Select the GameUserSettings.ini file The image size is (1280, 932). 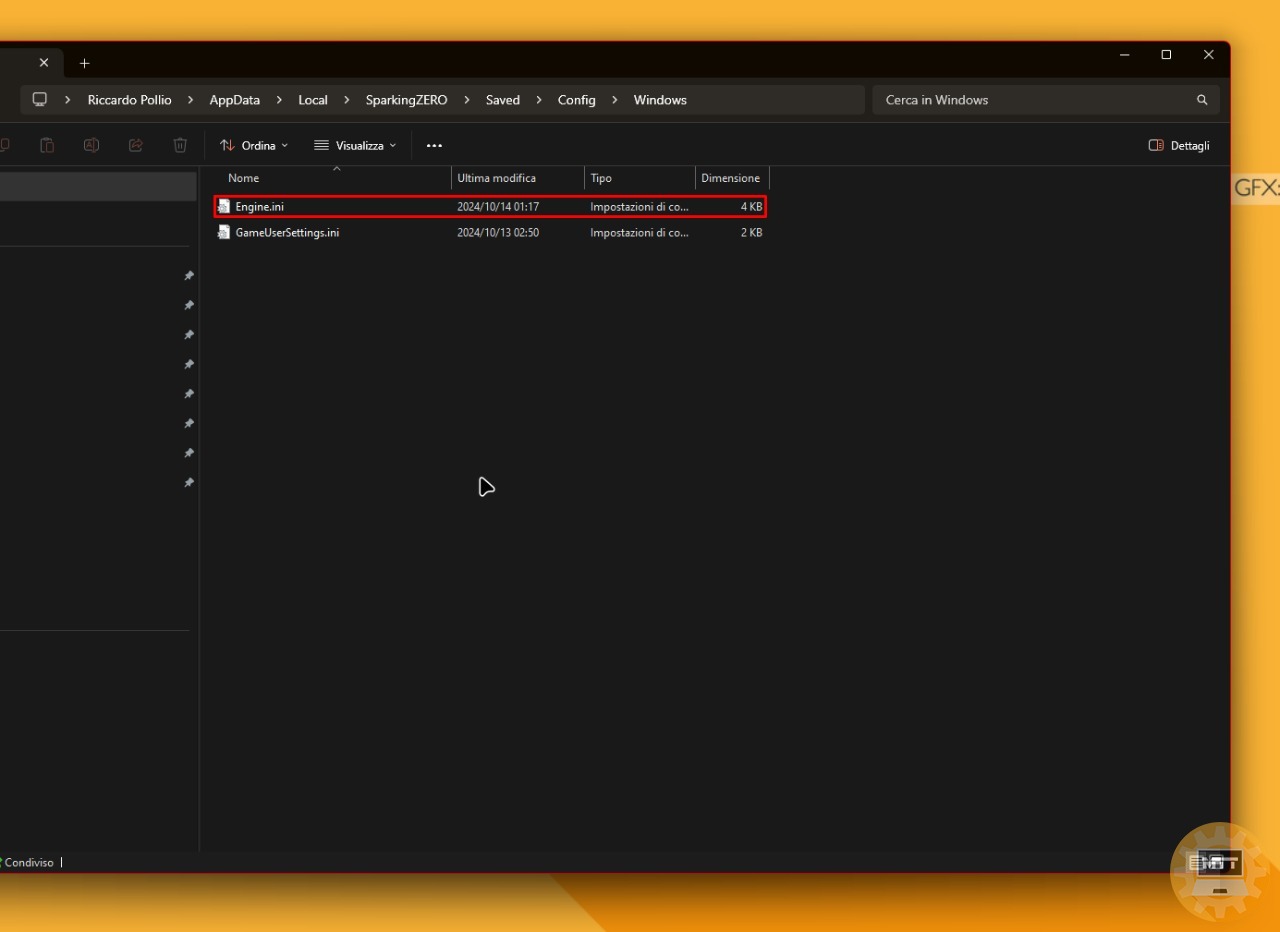(x=490, y=232)
